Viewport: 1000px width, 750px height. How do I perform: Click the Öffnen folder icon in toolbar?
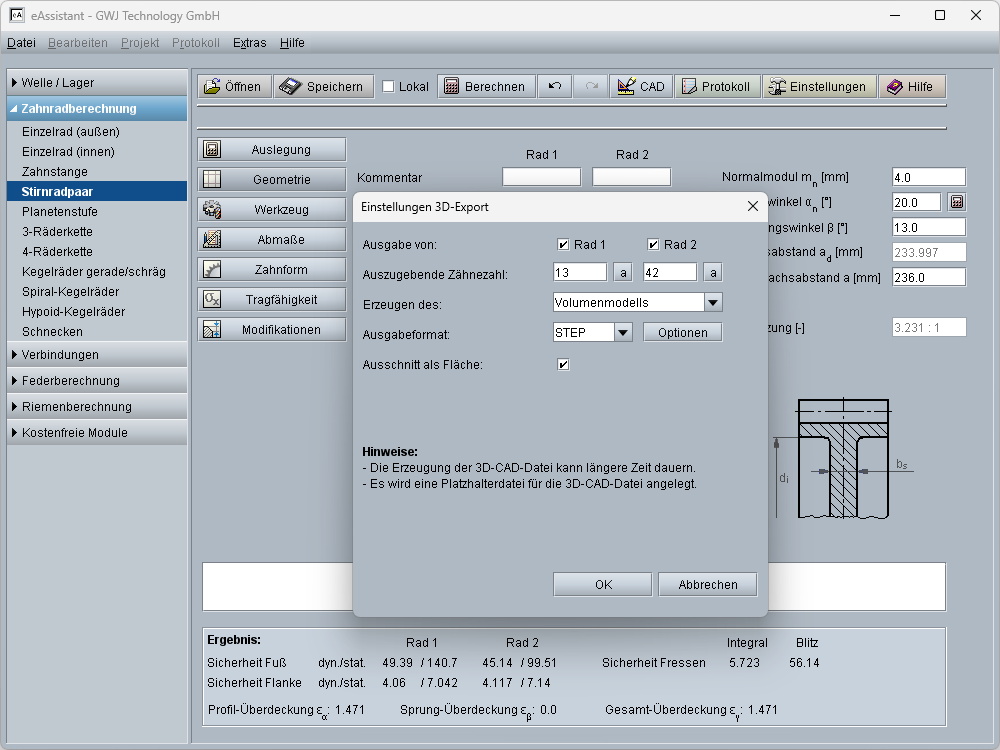[212, 87]
